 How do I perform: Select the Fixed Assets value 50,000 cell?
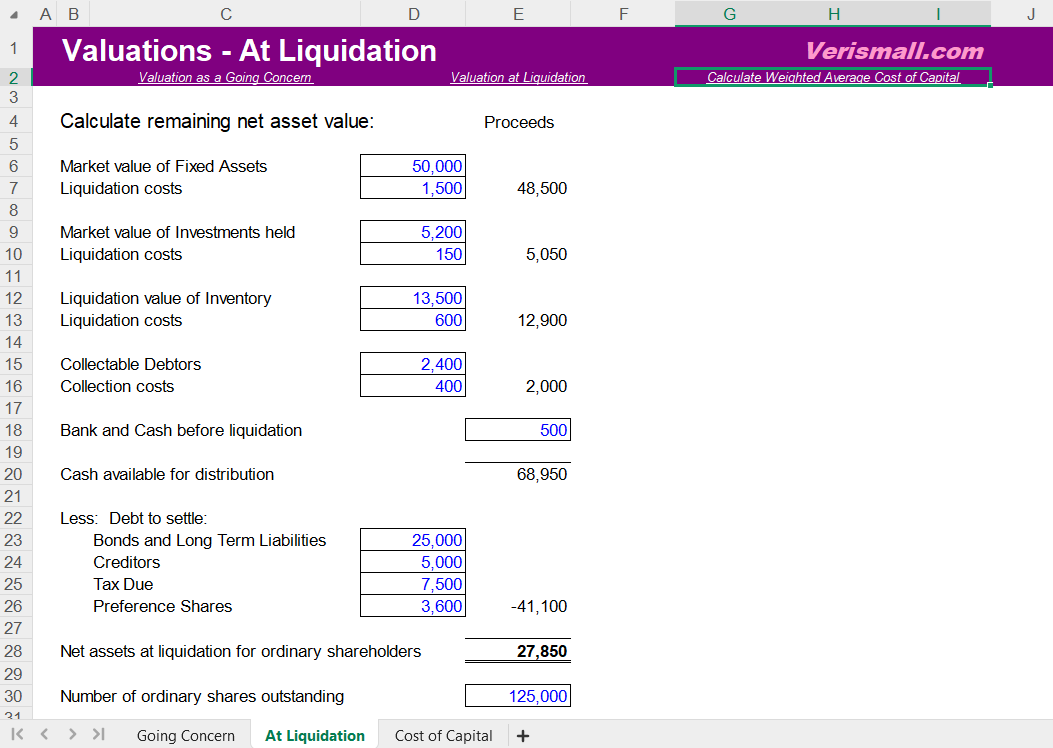click(x=413, y=167)
